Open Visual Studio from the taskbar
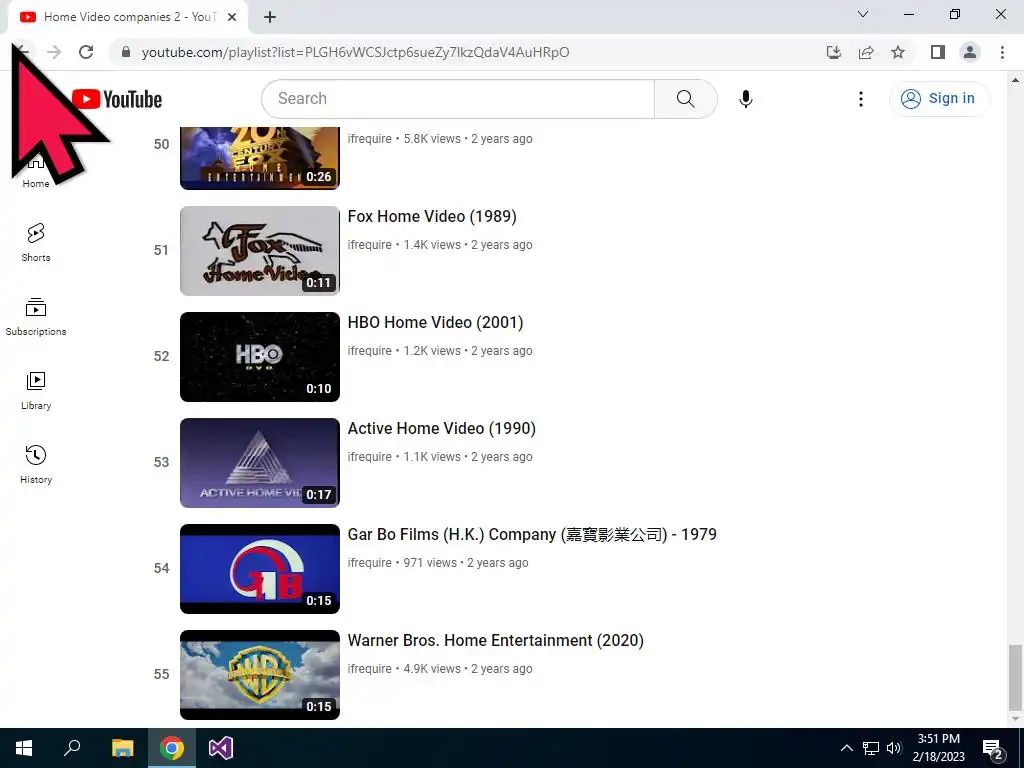 (x=221, y=748)
